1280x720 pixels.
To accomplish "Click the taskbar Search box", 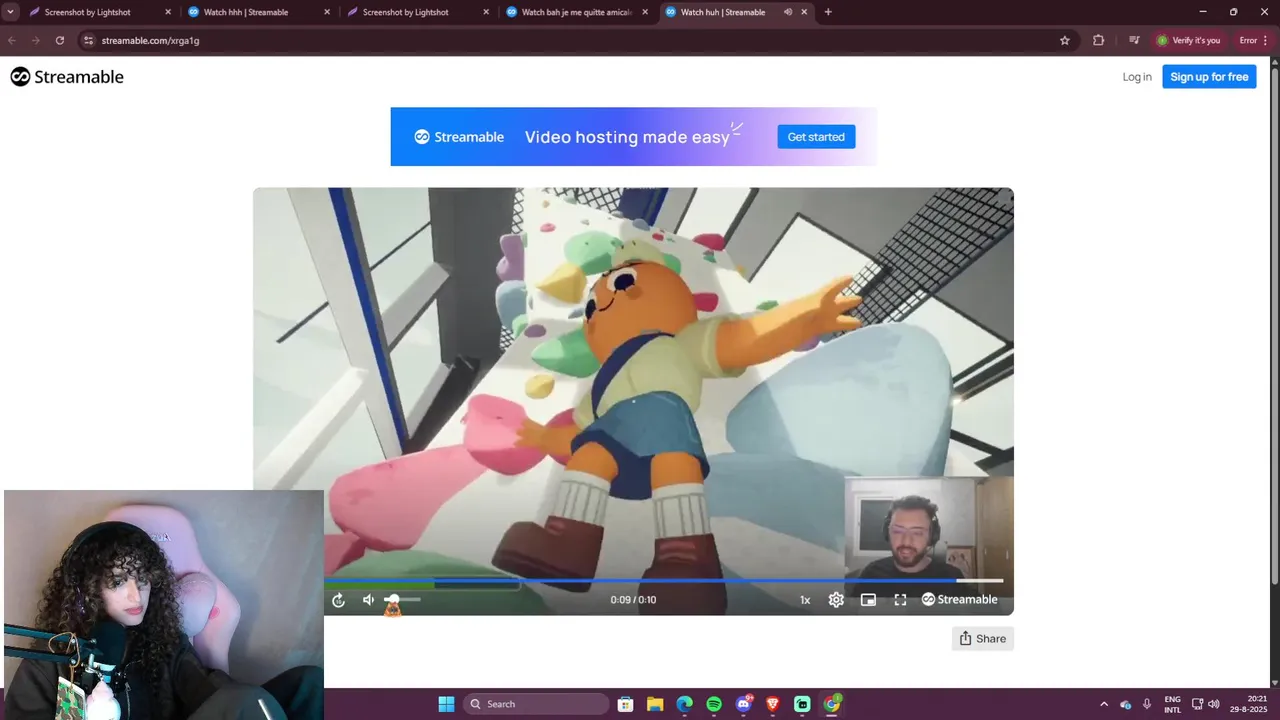I will pos(538,704).
